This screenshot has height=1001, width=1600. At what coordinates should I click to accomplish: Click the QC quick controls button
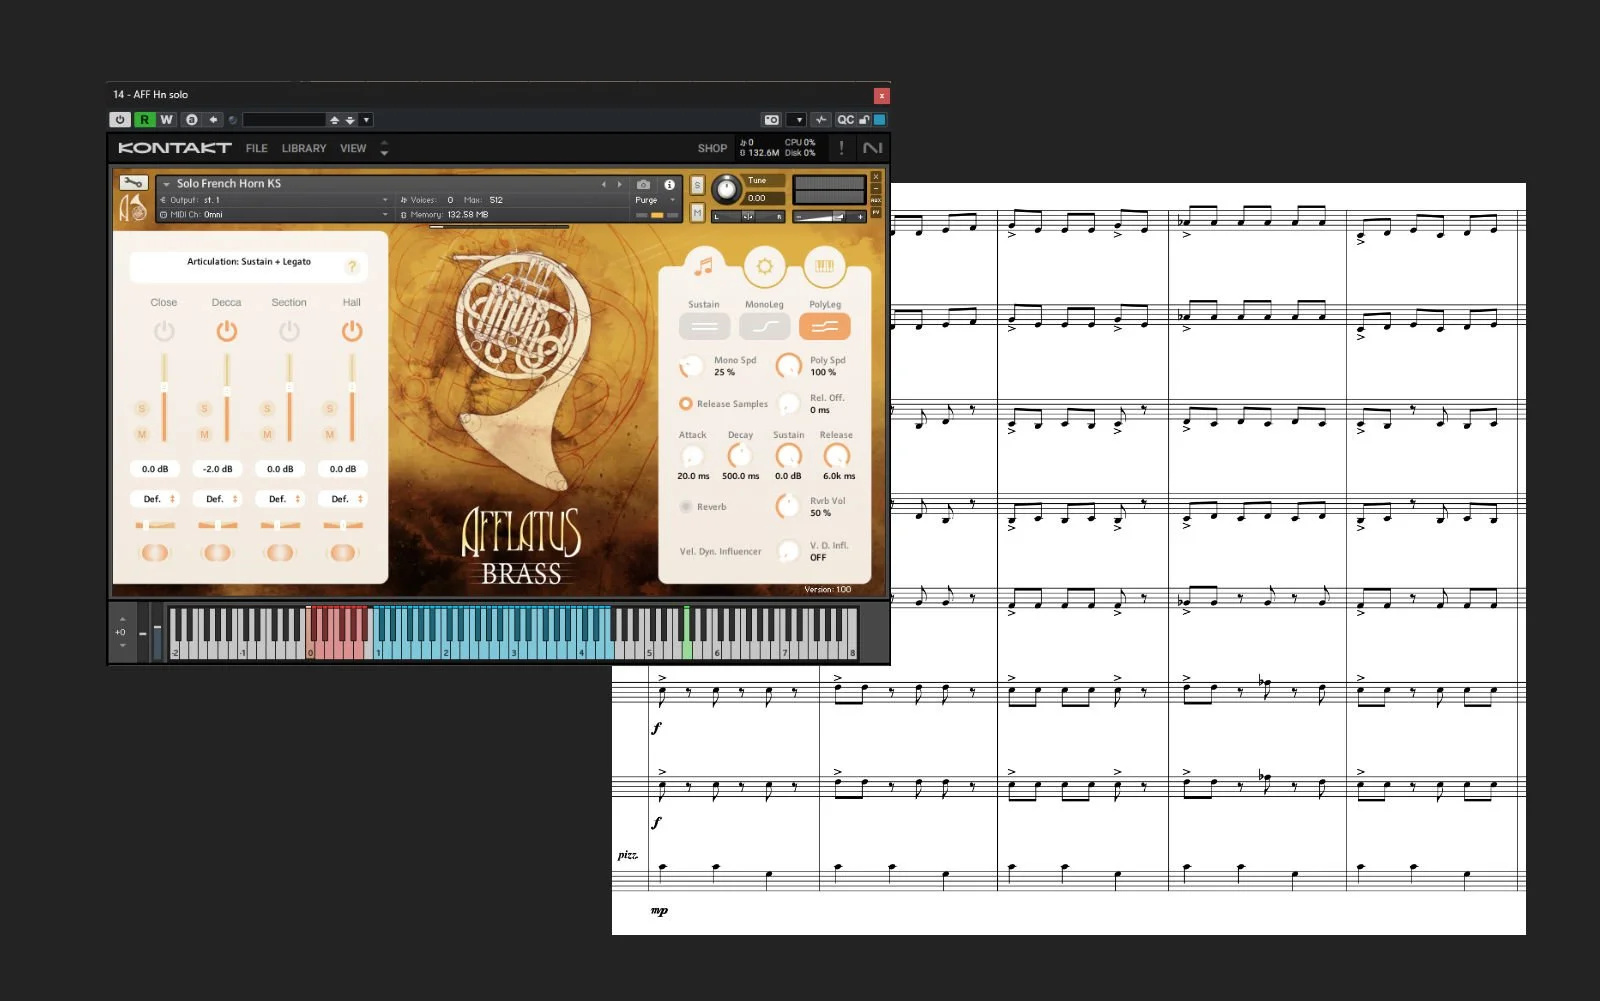pyautogui.click(x=845, y=120)
